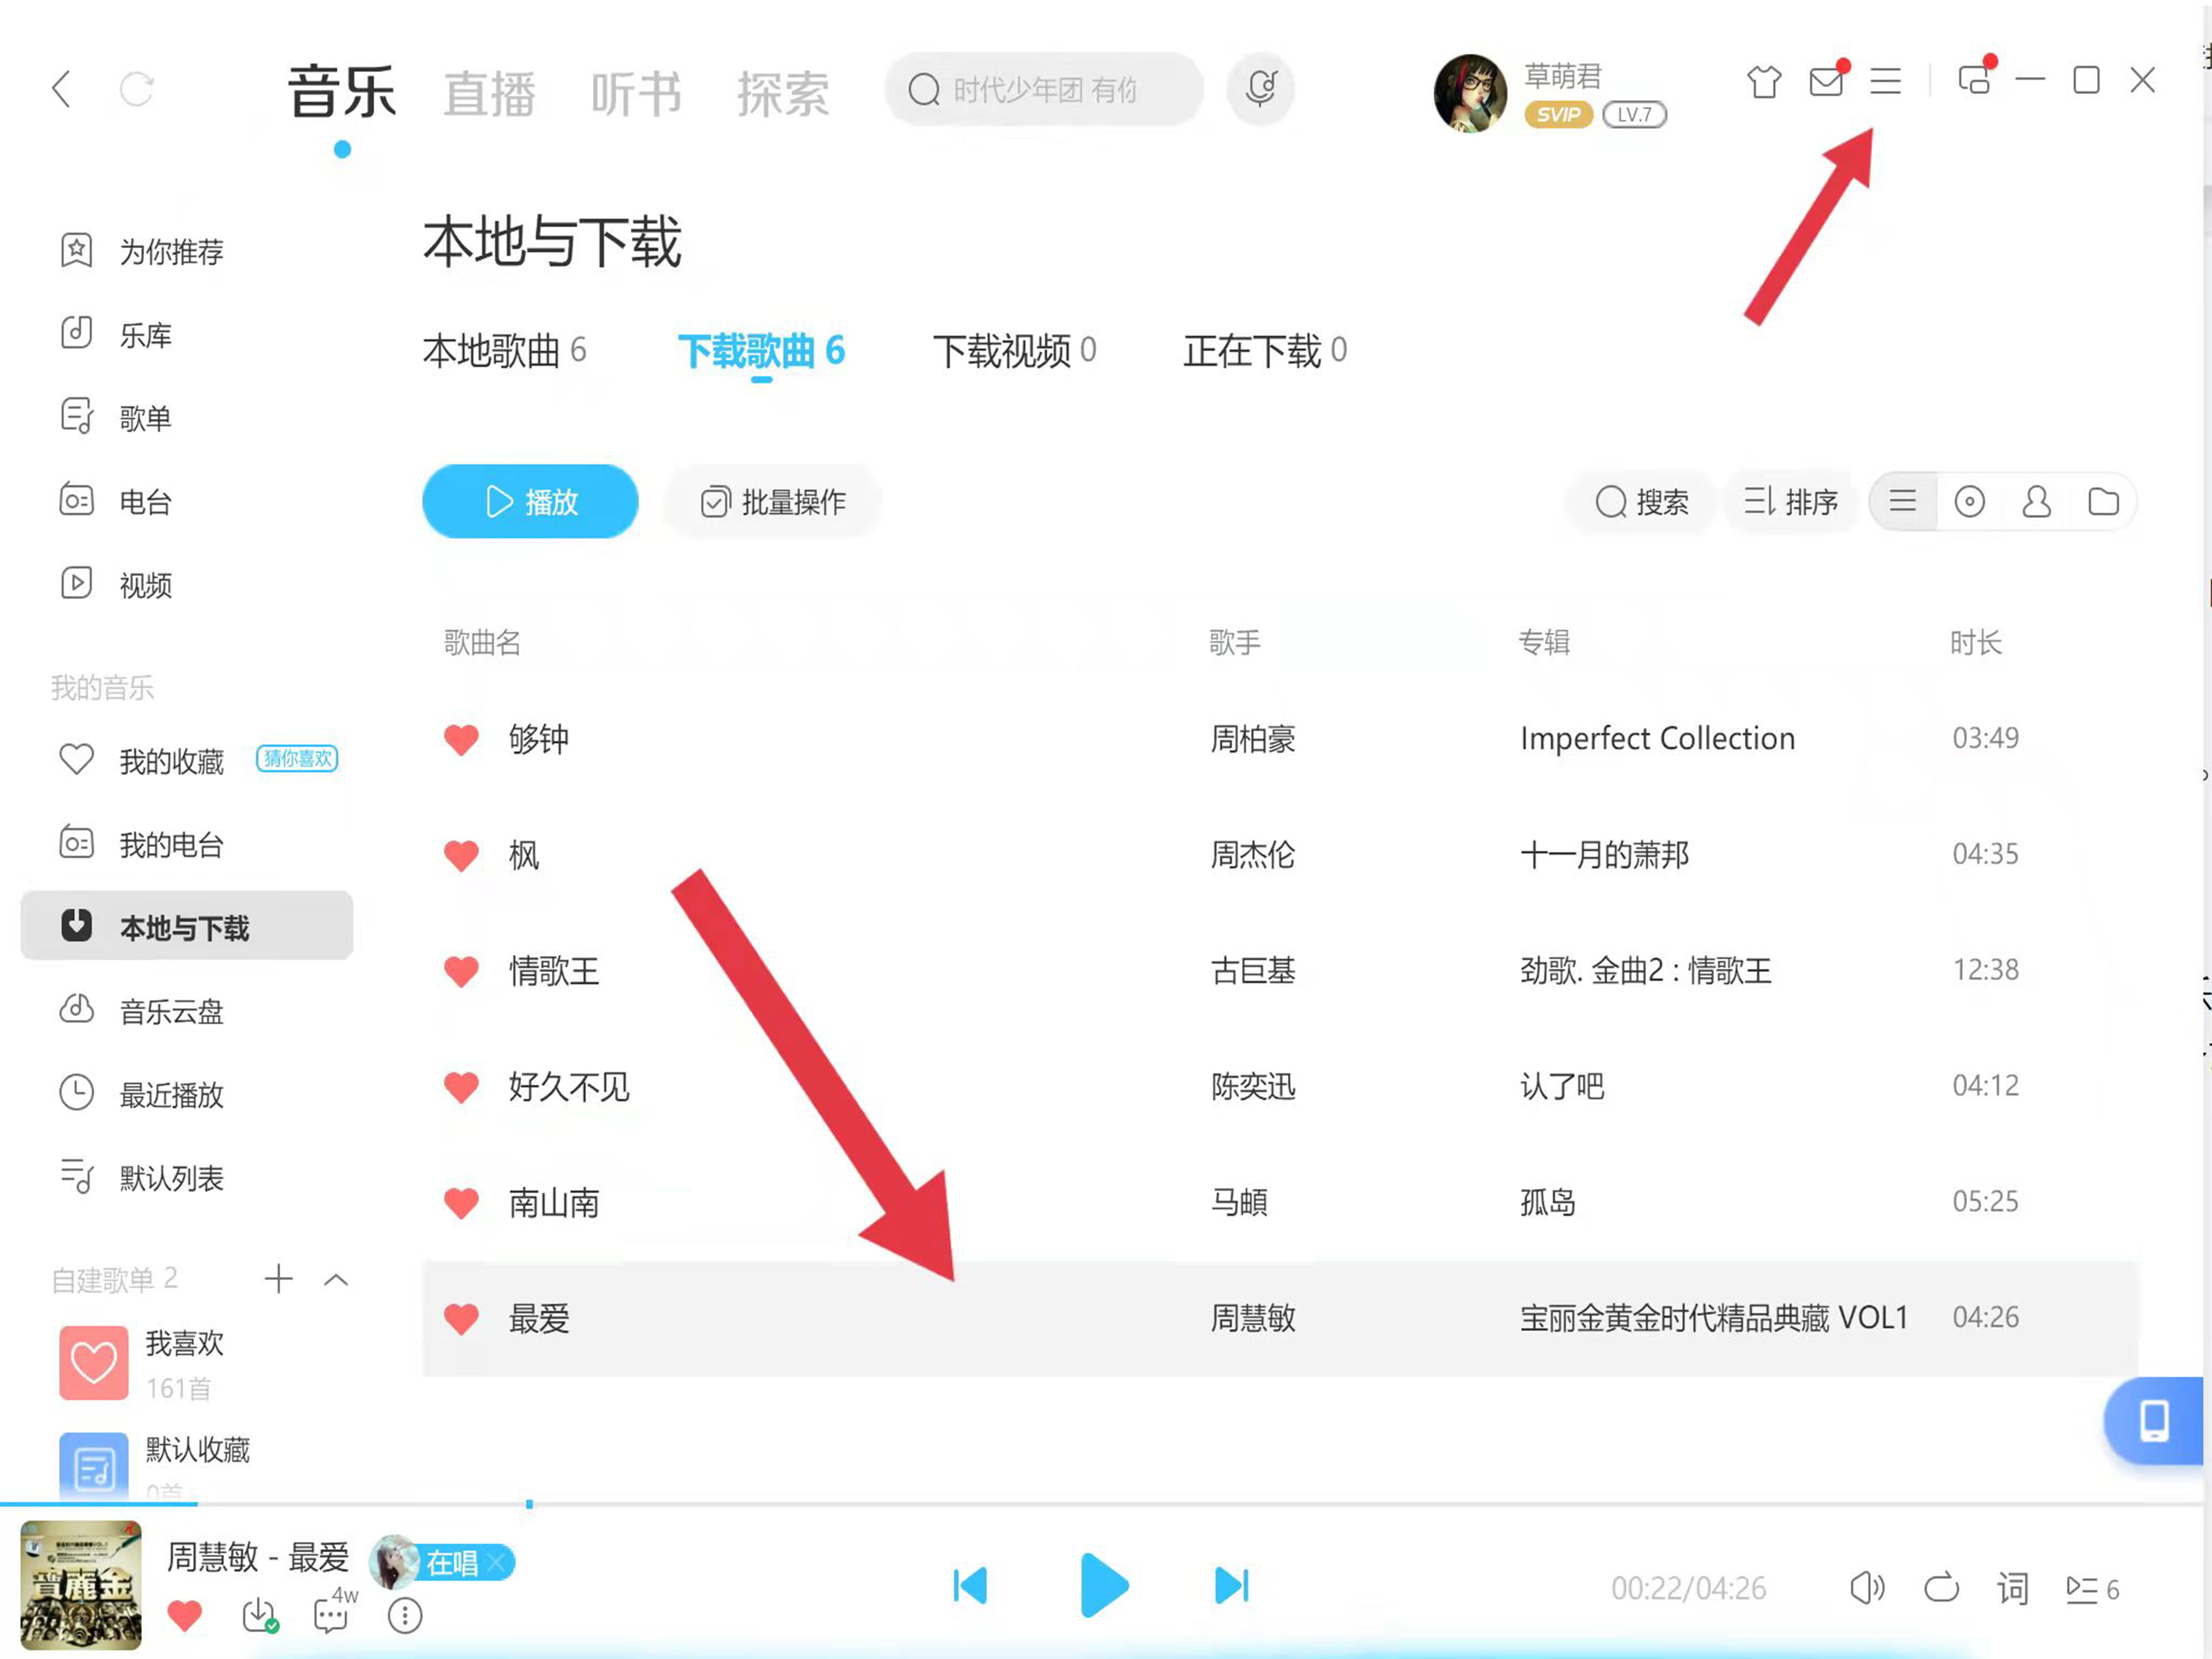Open the message inbox envelope icon
Screen dimensions: 2212x1659
coord(1826,81)
